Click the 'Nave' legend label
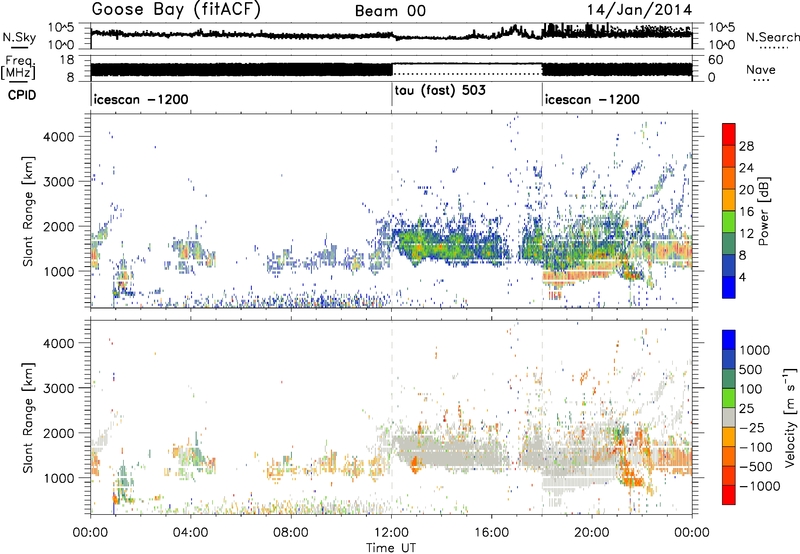Screen dimensions: 800x554 point(761,69)
